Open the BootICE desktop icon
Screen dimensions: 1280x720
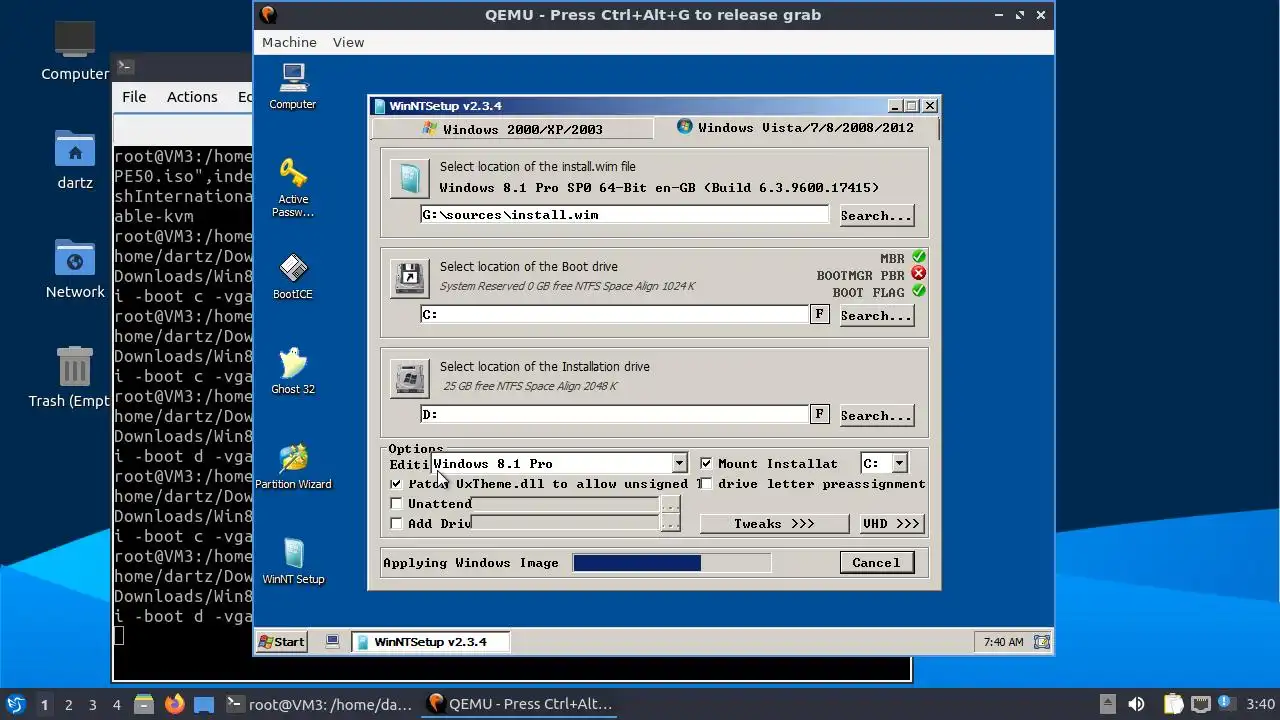pyautogui.click(x=293, y=276)
